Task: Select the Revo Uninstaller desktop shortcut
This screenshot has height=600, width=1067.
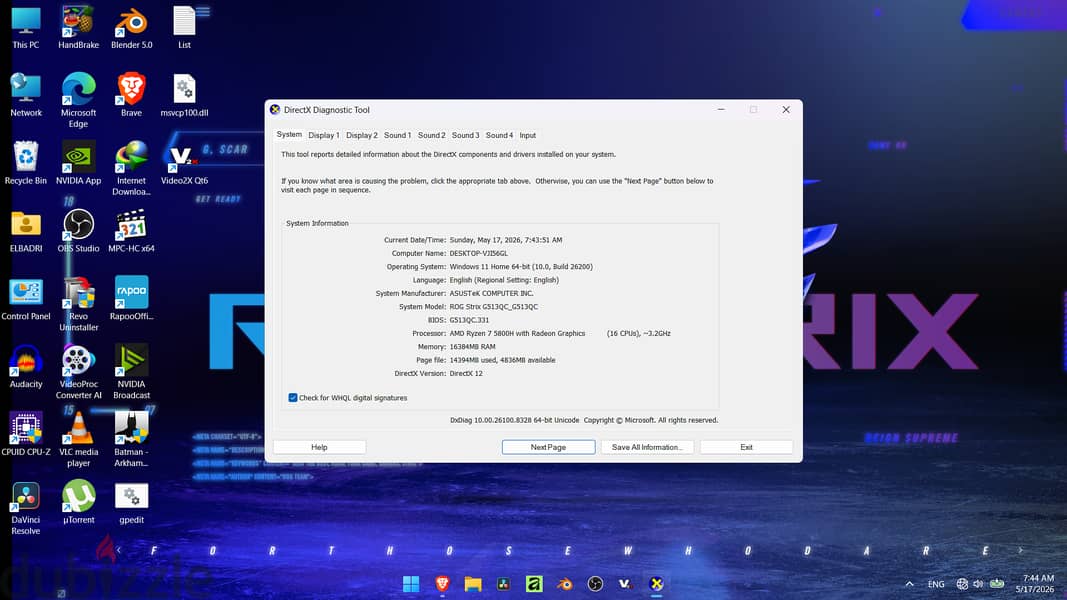Action: coord(78,304)
